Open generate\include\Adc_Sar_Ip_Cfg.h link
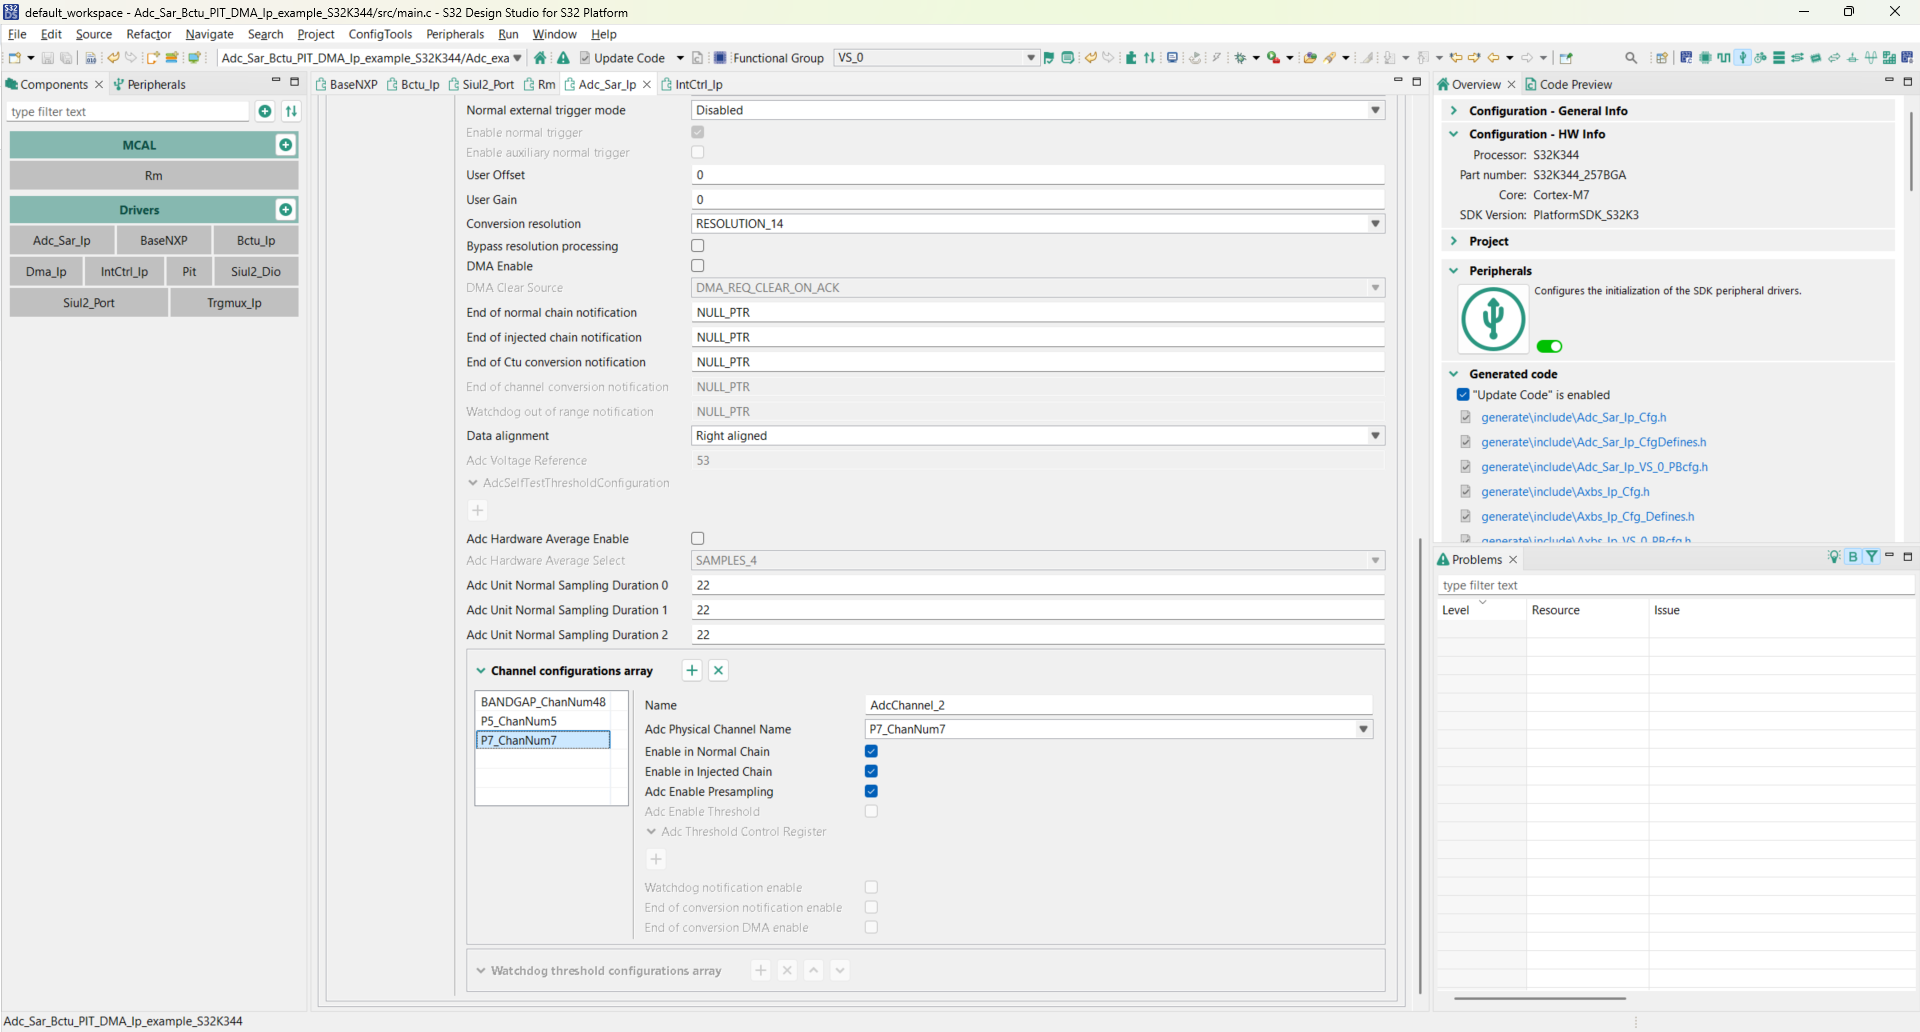 pos(1573,418)
